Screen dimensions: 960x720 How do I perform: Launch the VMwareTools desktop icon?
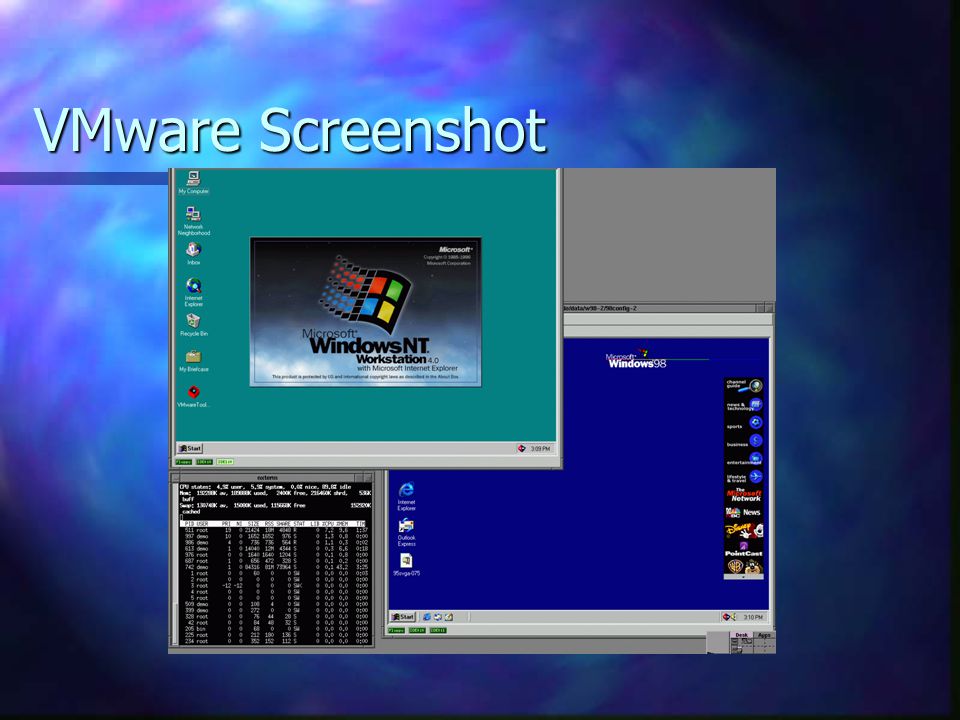(193, 397)
